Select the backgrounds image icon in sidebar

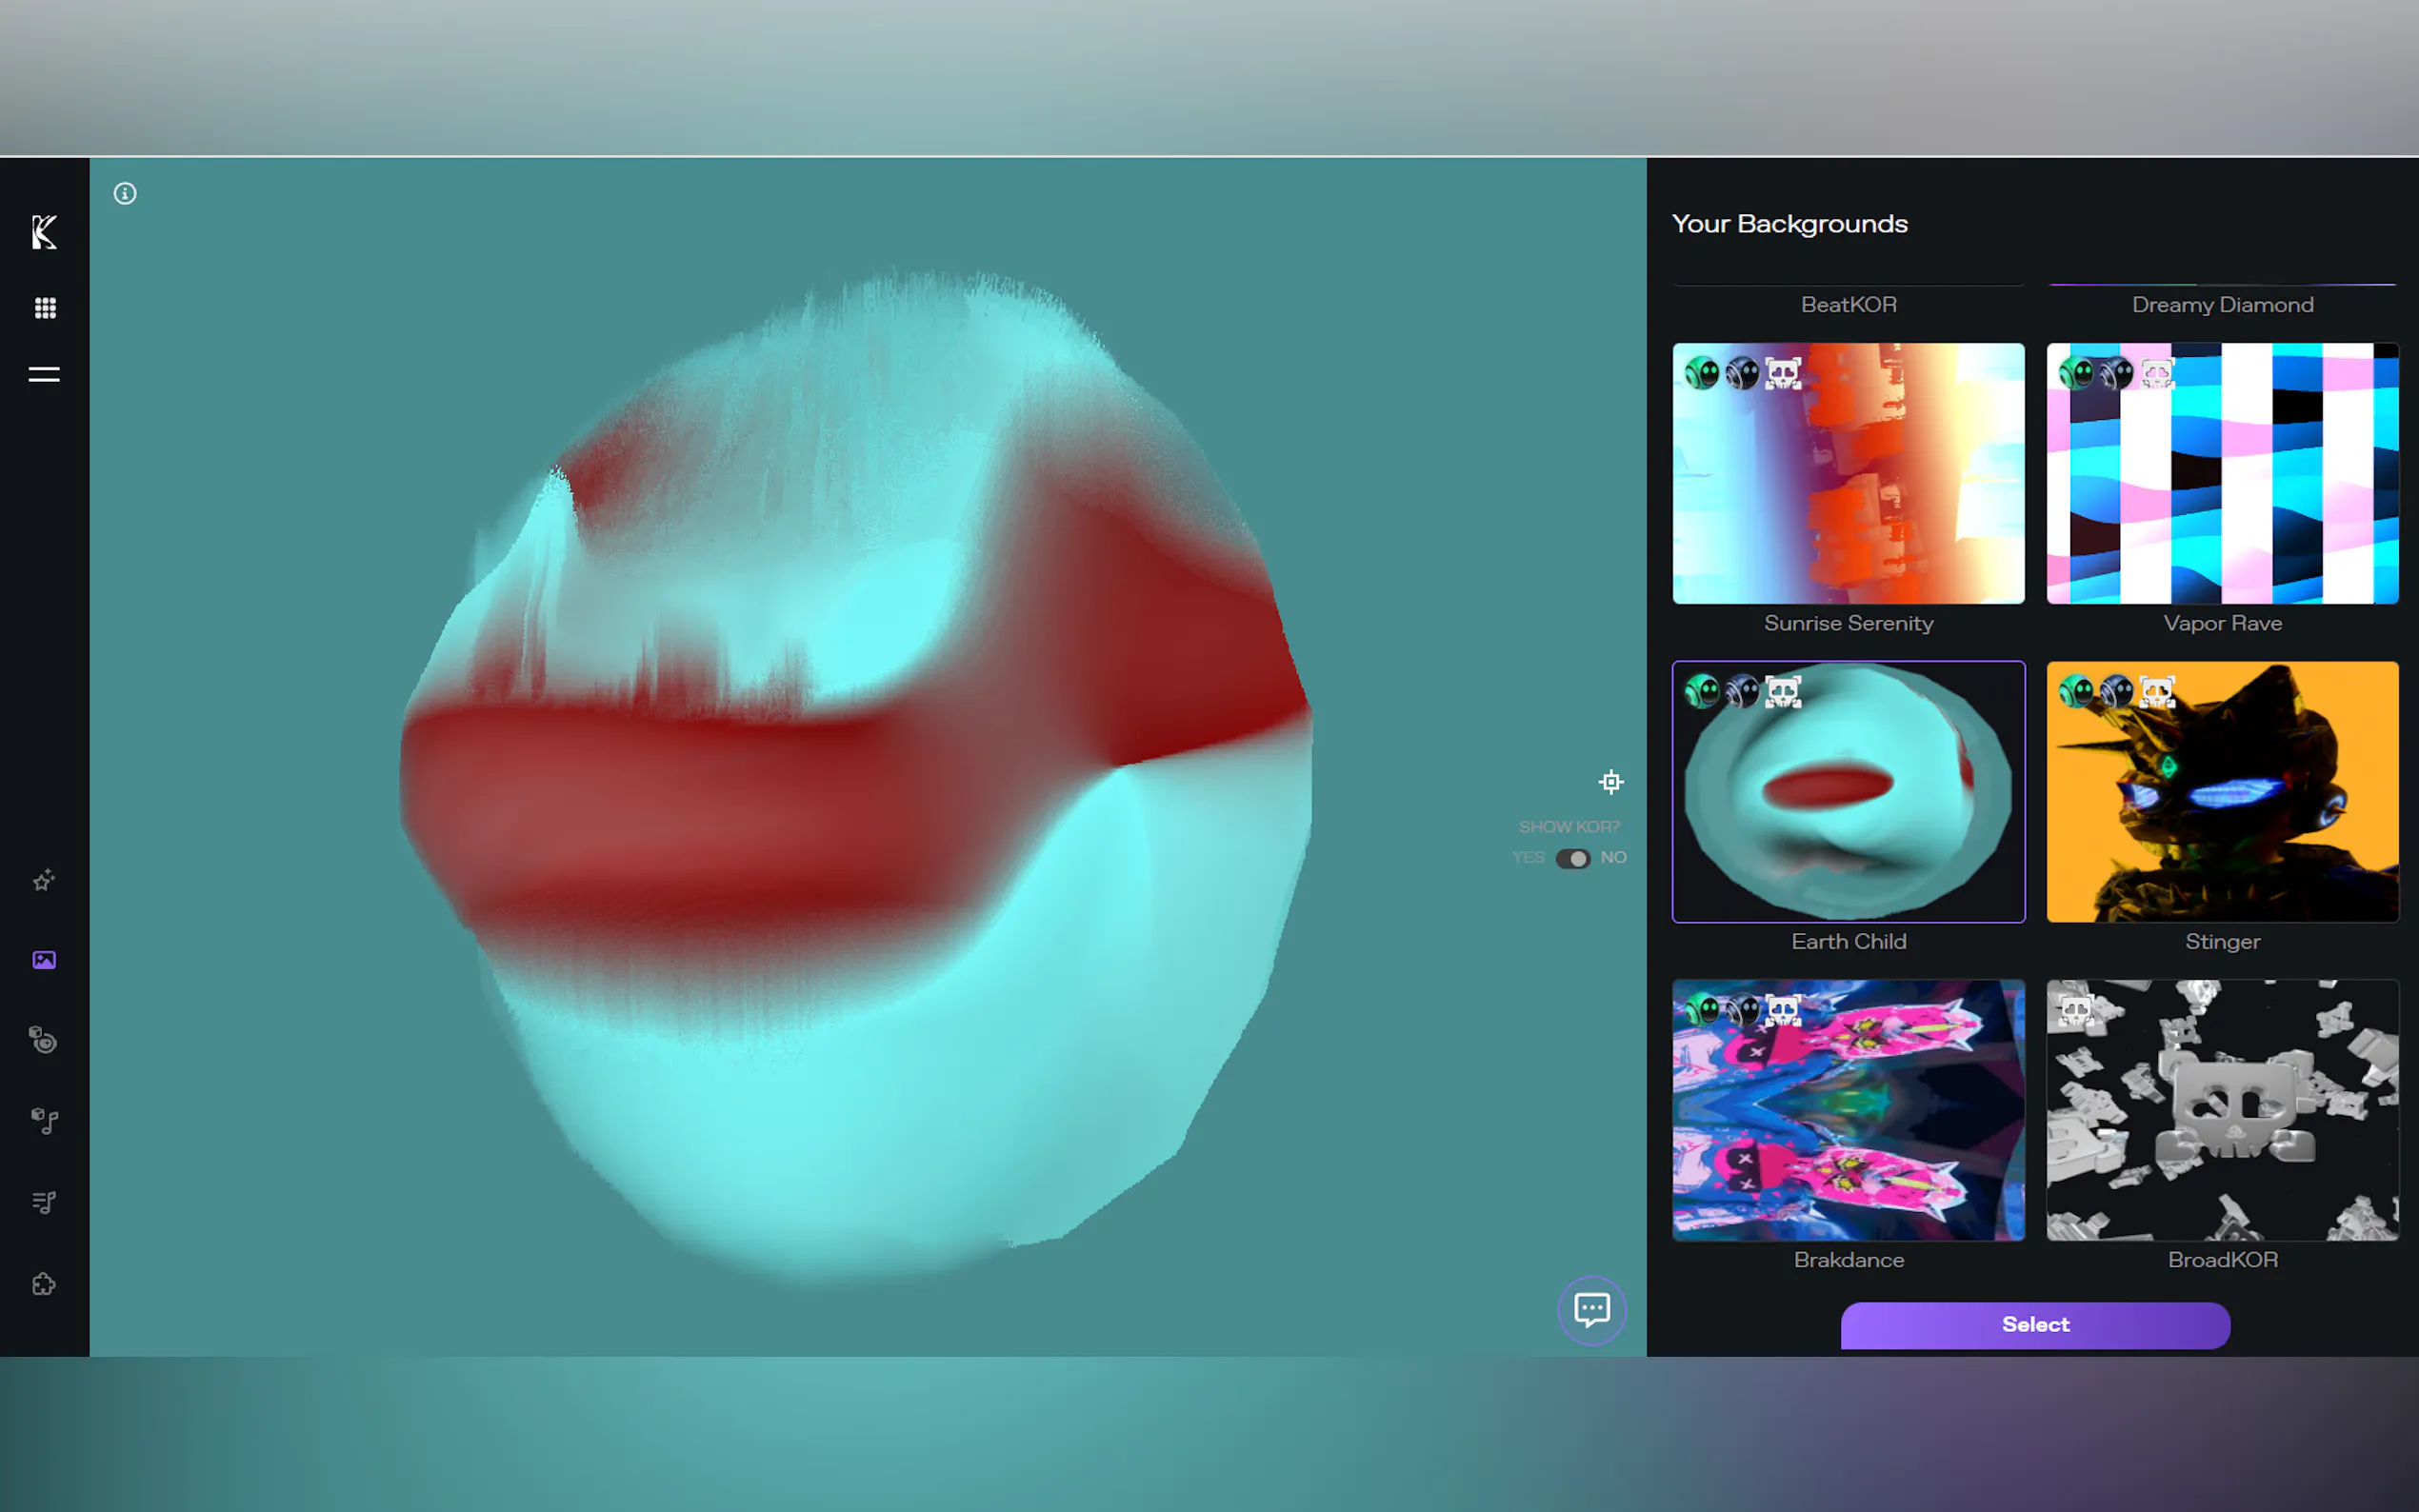click(44, 960)
